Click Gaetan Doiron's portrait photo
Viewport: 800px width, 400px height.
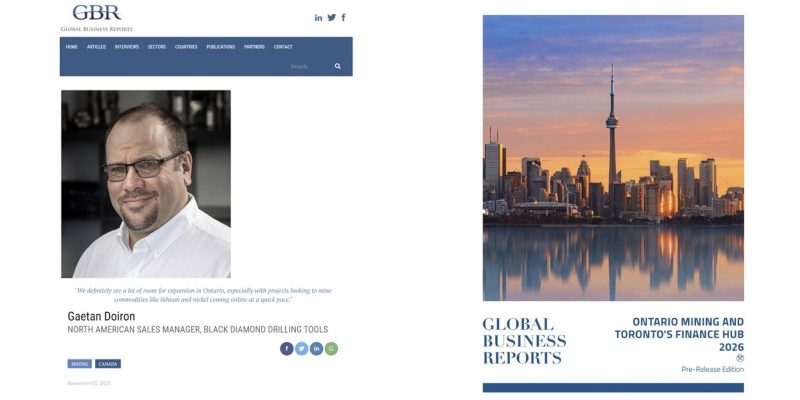[146, 184]
